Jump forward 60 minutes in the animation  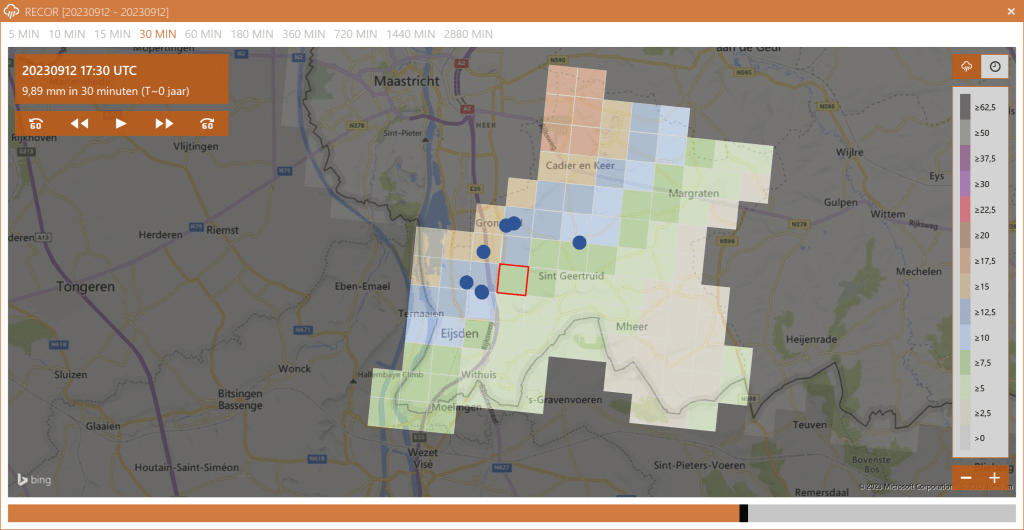[x=207, y=123]
